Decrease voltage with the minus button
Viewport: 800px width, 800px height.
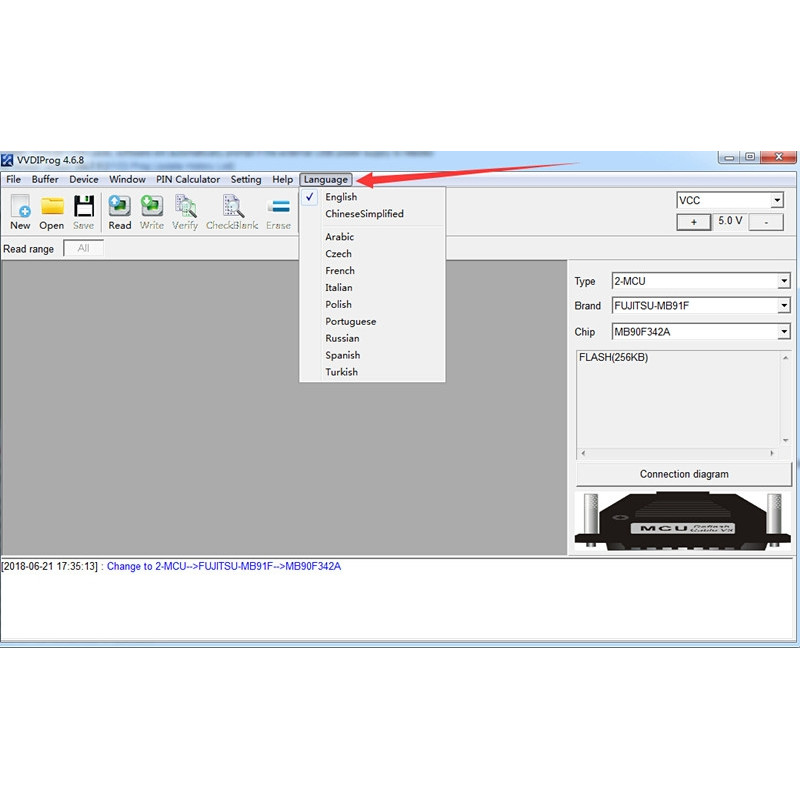coord(766,222)
